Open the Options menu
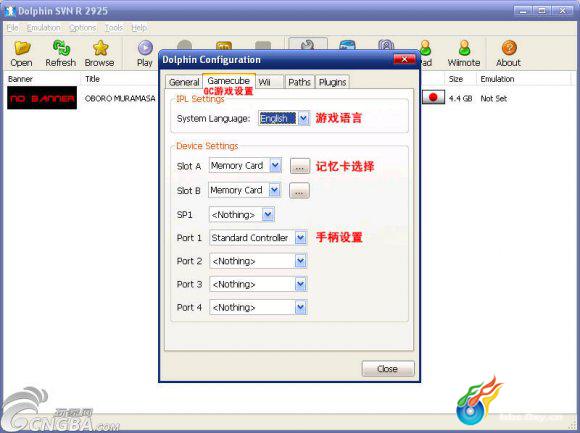The height and width of the screenshot is (433, 580). (x=82, y=28)
